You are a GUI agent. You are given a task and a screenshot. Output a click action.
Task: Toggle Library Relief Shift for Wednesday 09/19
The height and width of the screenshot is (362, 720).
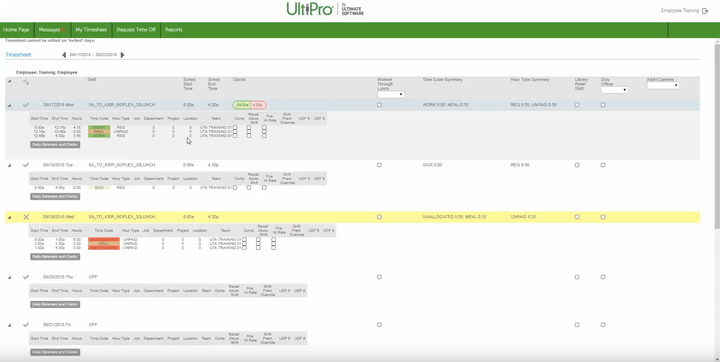coord(577,217)
